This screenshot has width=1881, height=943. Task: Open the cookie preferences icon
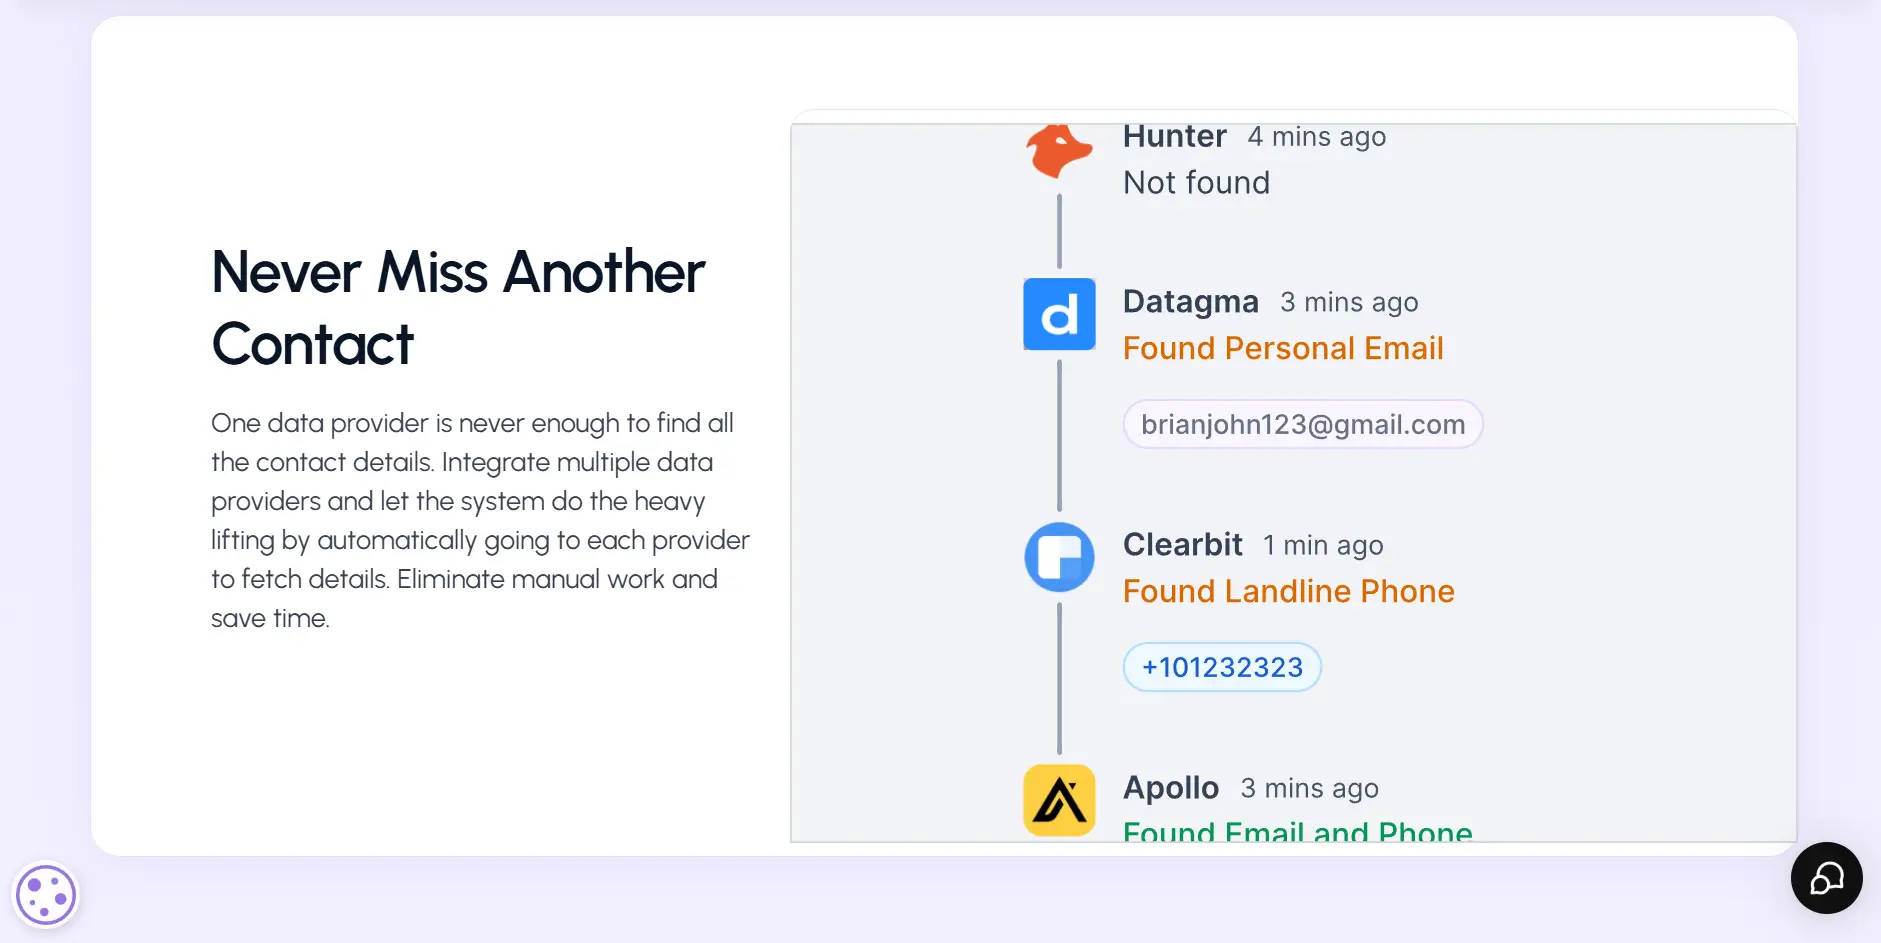[x=46, y=895]
